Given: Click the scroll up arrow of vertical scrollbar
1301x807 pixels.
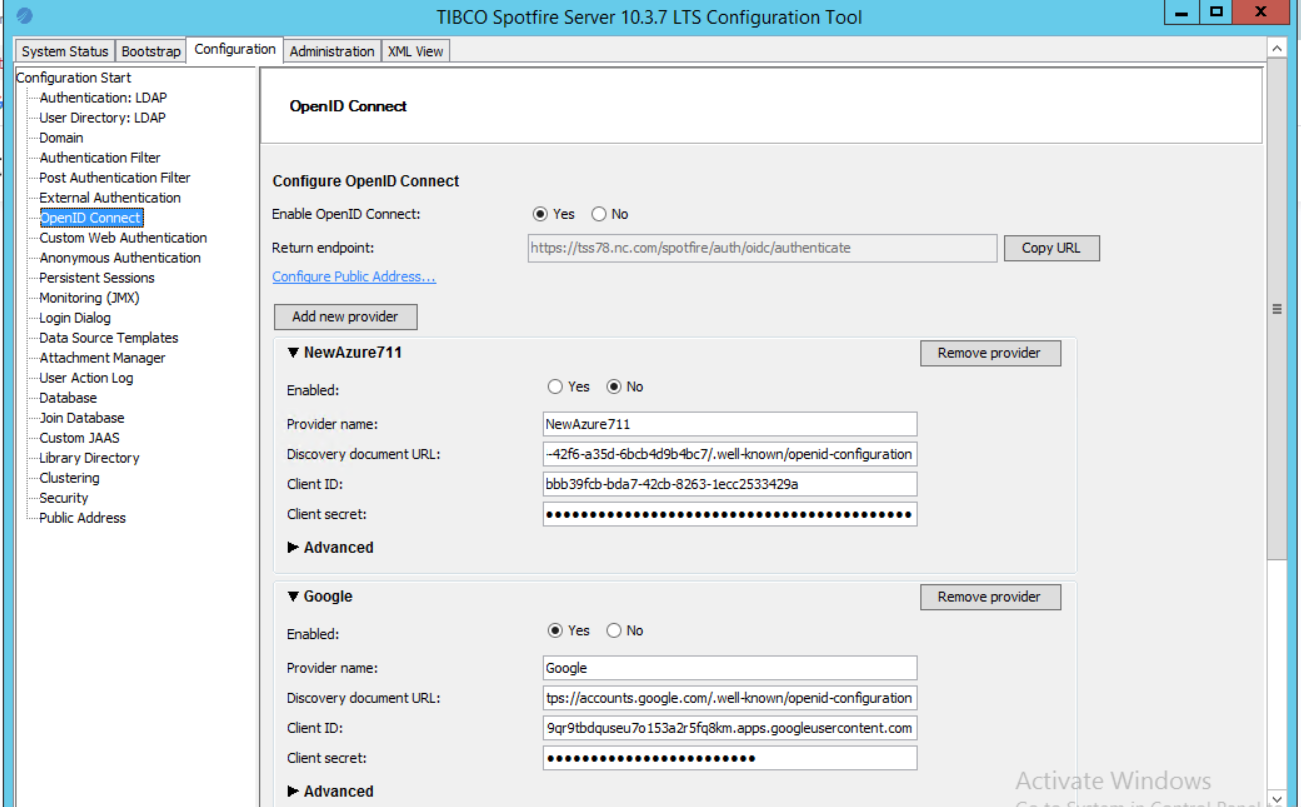Looking at the screenshot, I should click(x=1277, y=47).
